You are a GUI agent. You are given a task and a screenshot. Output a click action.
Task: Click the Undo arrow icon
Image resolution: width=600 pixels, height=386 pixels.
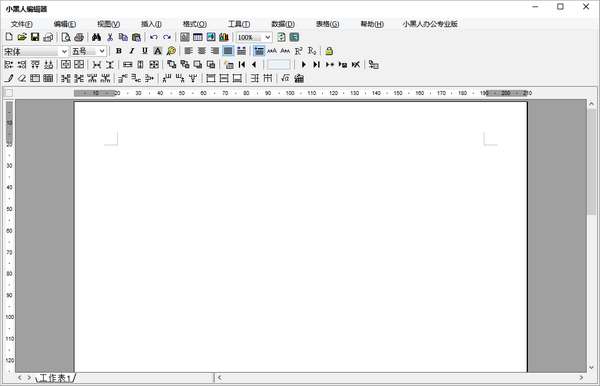click(x=154, y=37)
